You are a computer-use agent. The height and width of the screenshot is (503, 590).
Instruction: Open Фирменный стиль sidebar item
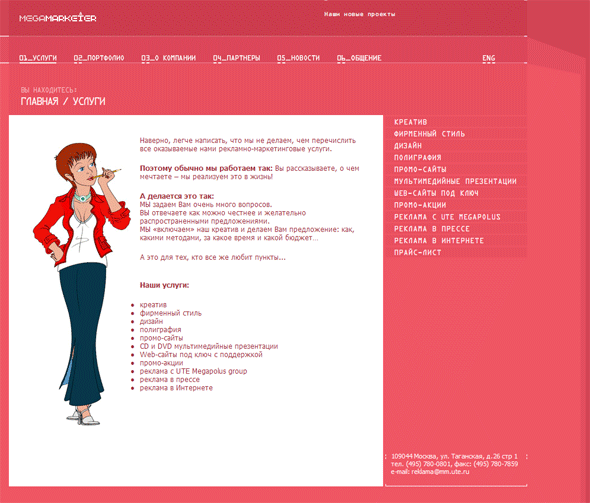coord(429,134)
